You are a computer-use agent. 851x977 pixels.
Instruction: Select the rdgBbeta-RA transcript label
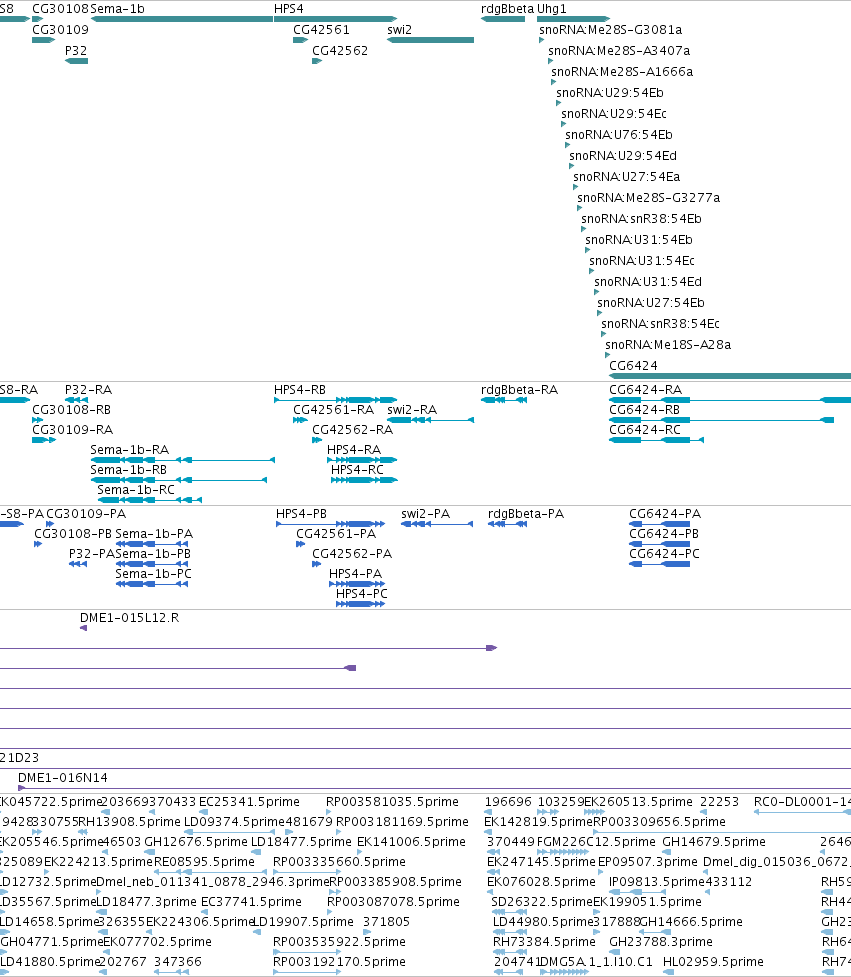pyautogui.click(x=520, y=389)
